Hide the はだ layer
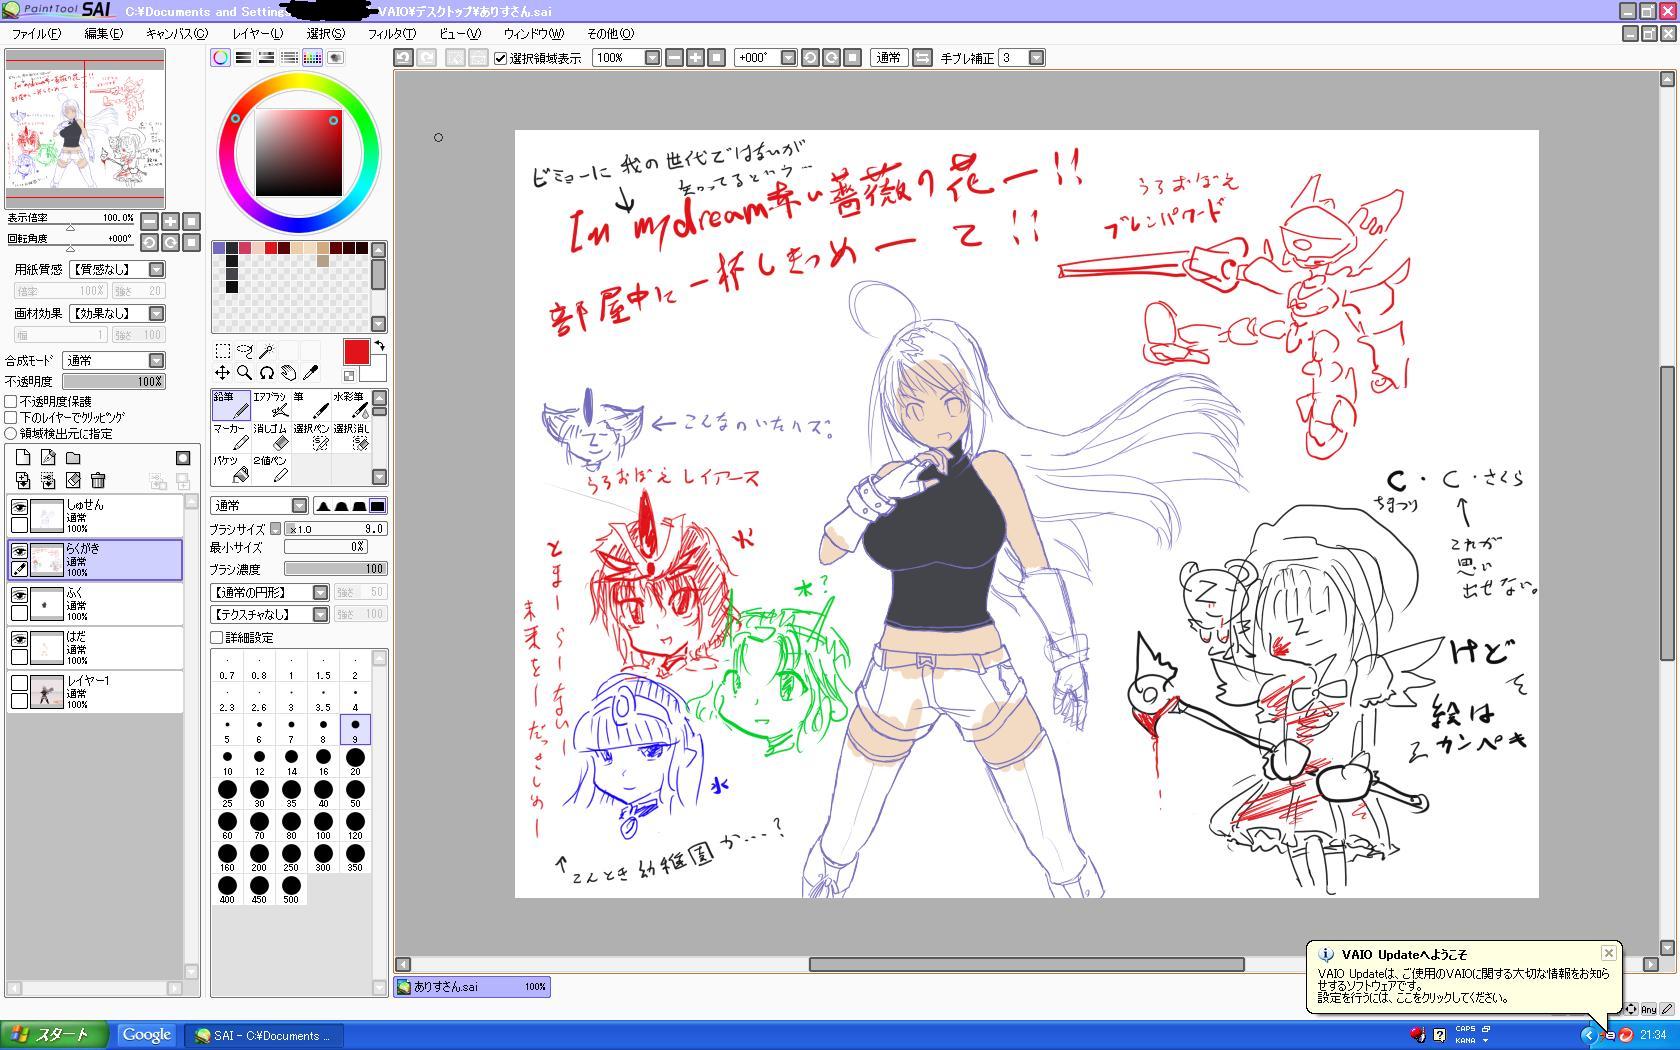The width and height of the screenshot is (1680, 1050). pyautogui.click(x=19, y=639)
